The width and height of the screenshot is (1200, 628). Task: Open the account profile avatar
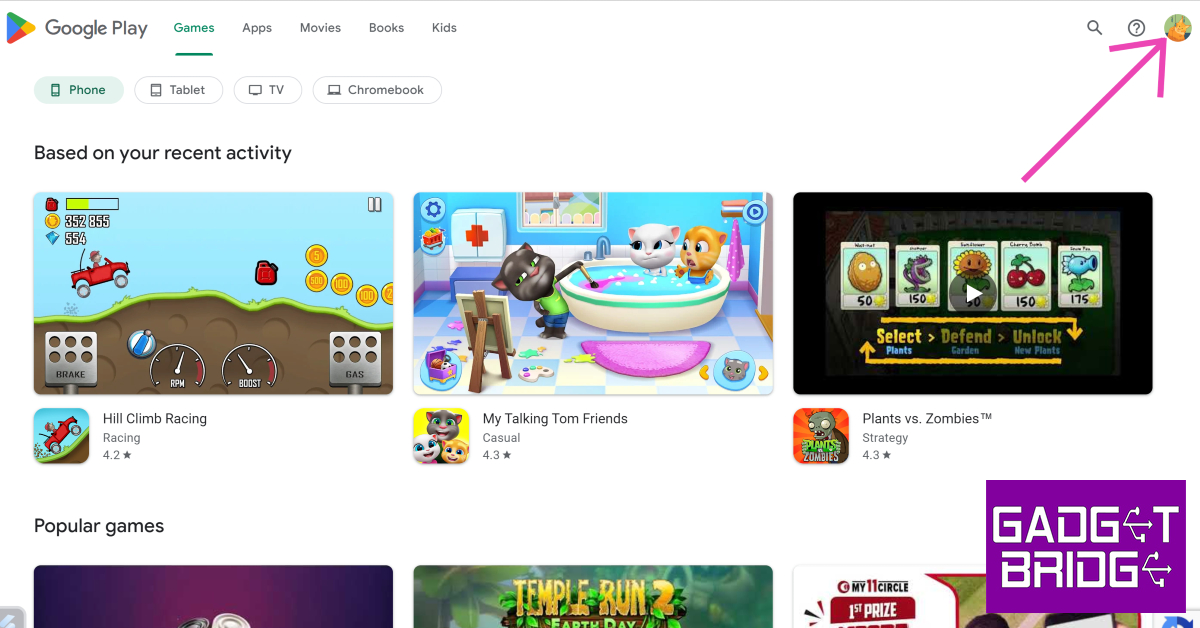(1177, 28)
